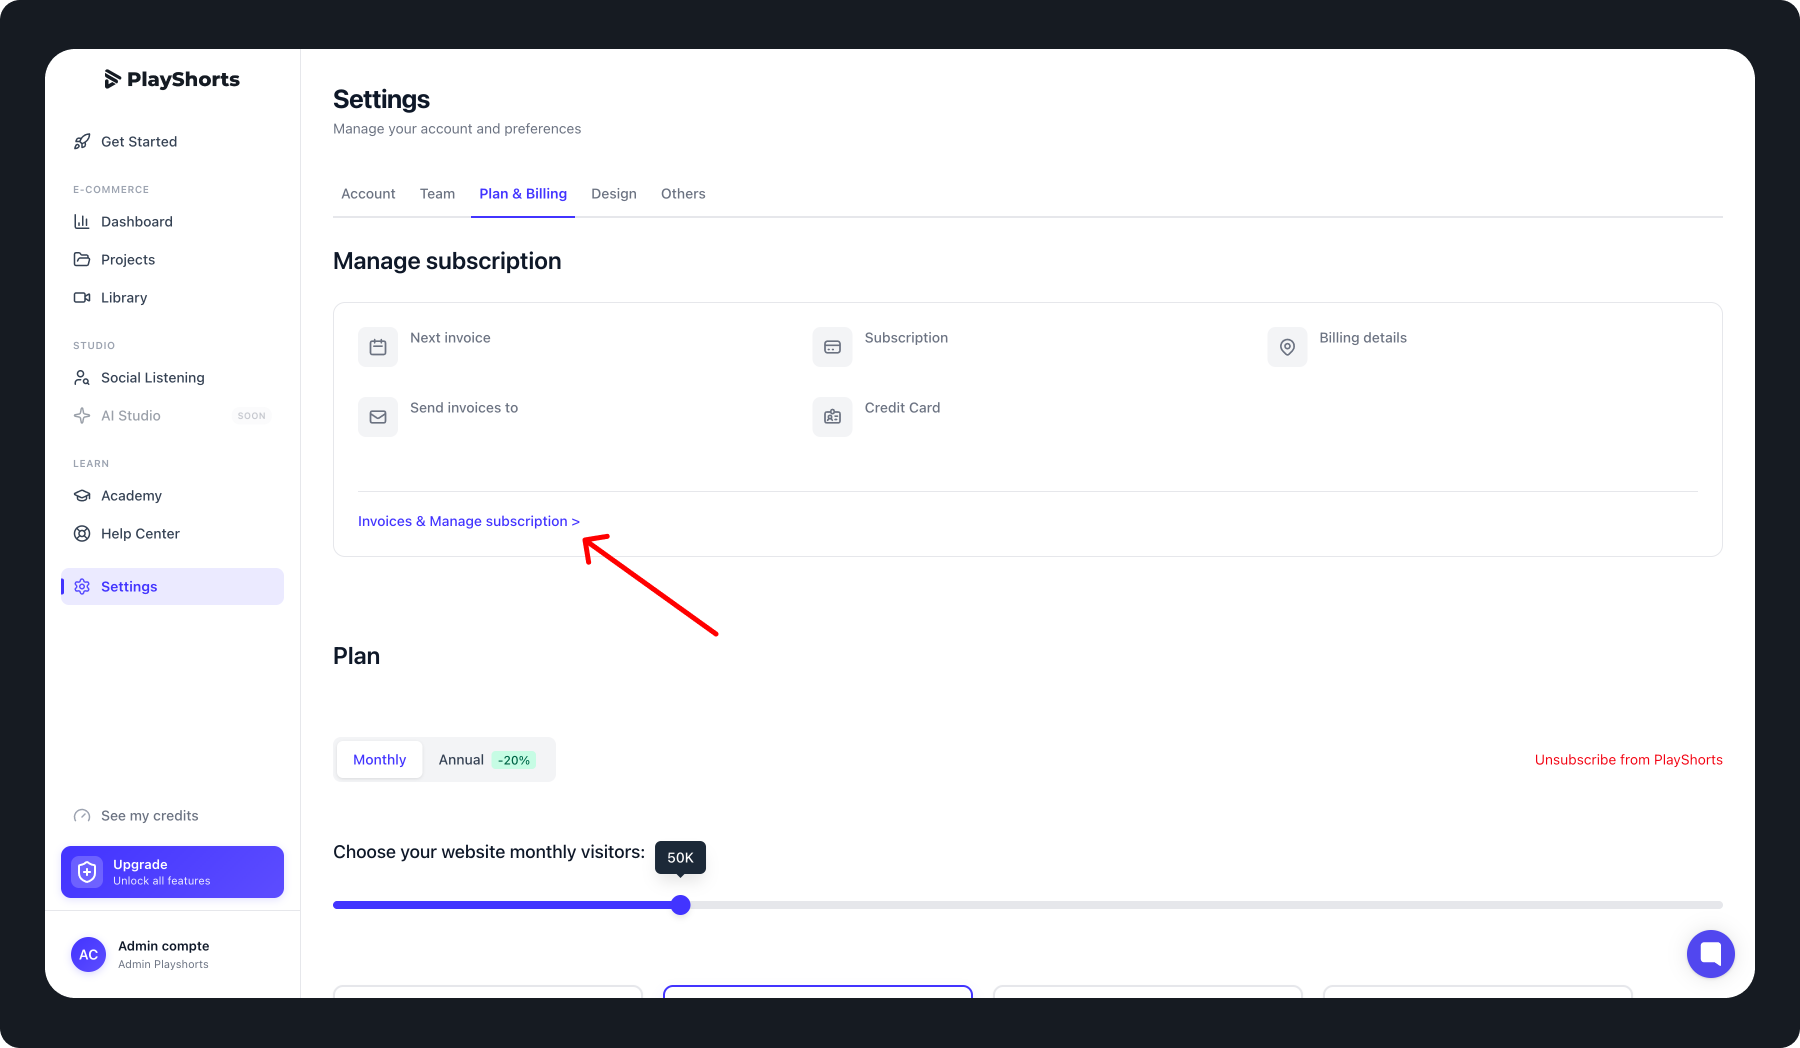1800x1048 pixels.
Task: Click the "Send invoices to" label
Action: [464, 408]
